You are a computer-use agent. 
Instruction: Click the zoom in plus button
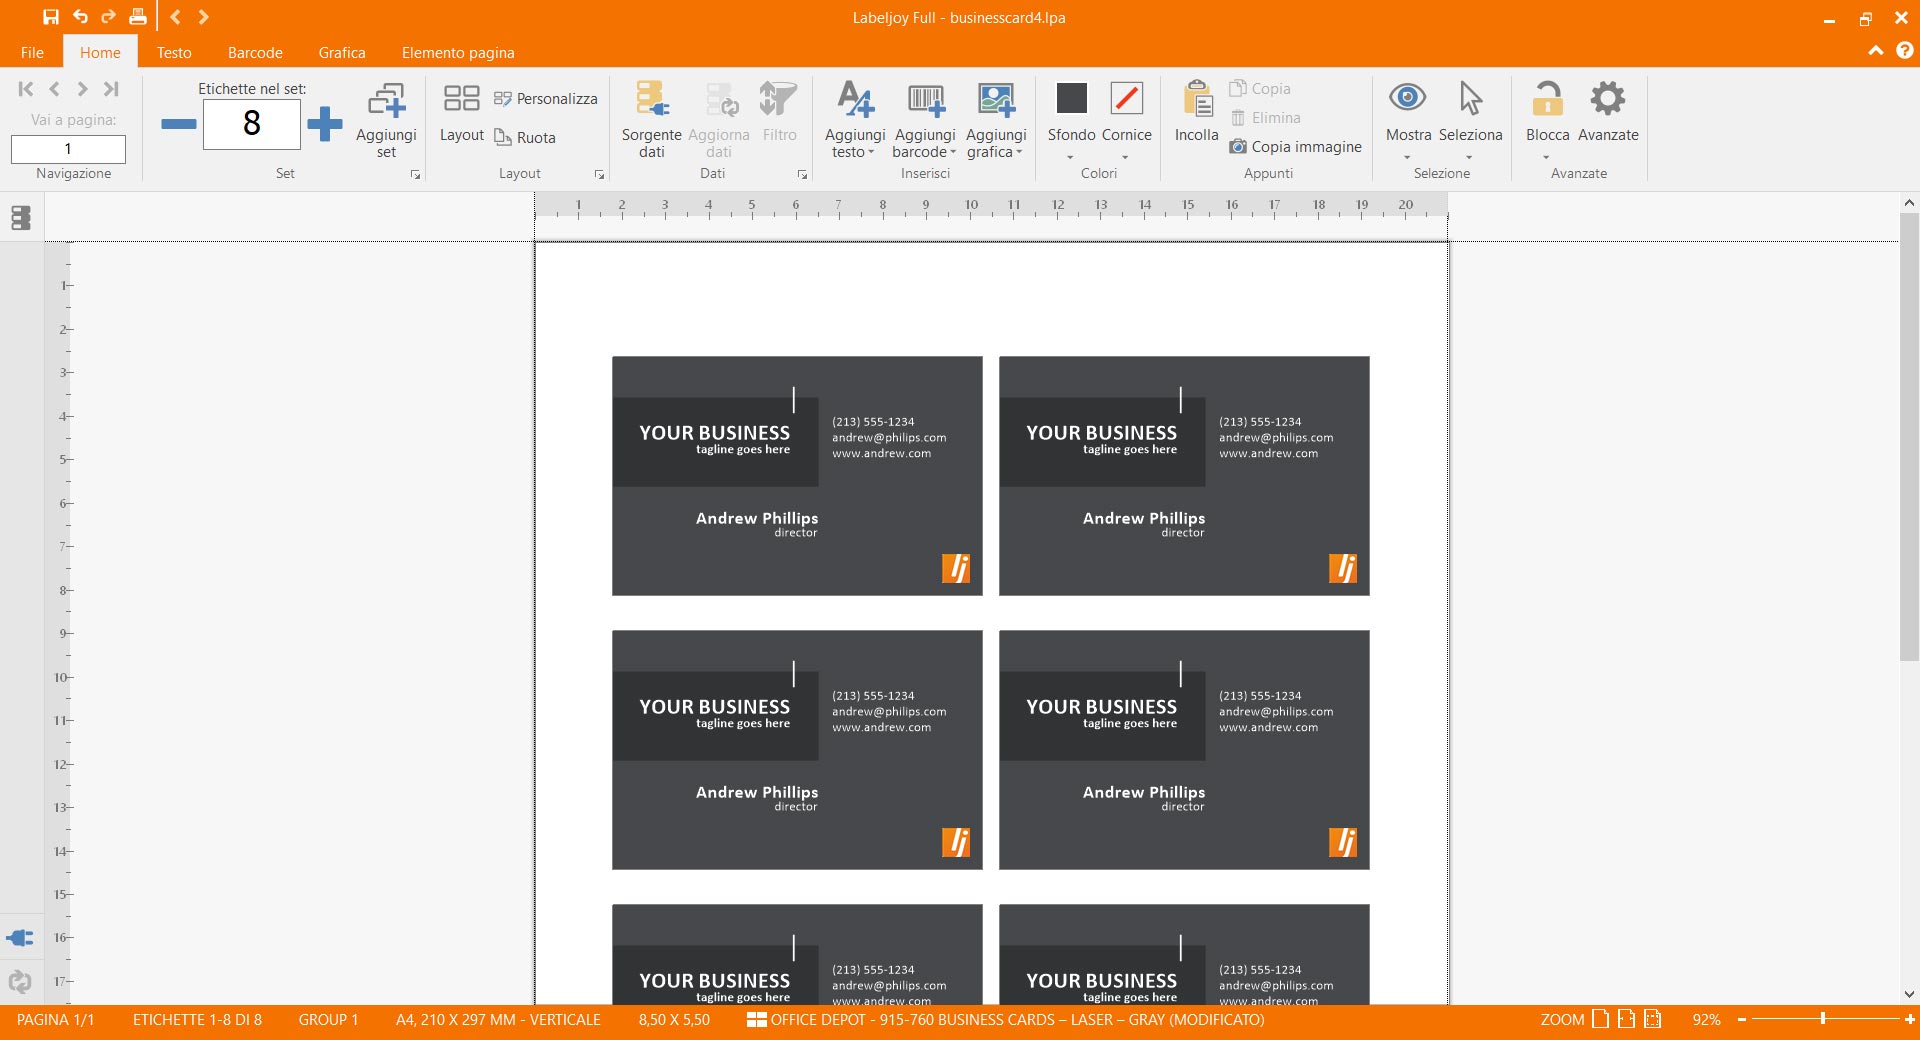(1909, 1019)
